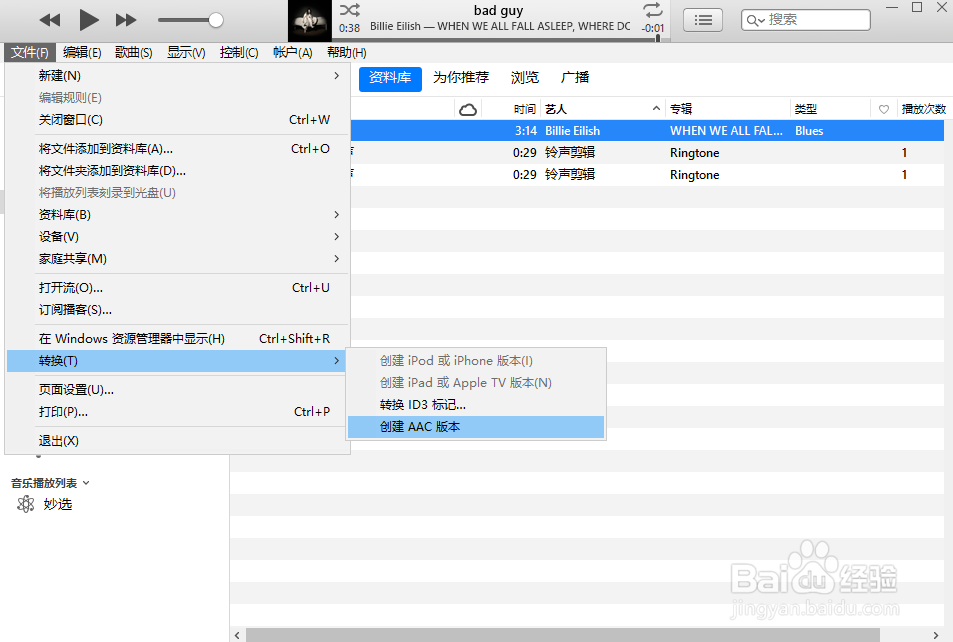Expand the 新建(N) submenu
The height and width of the screenshot is (642, 953).
click(177, 75)
